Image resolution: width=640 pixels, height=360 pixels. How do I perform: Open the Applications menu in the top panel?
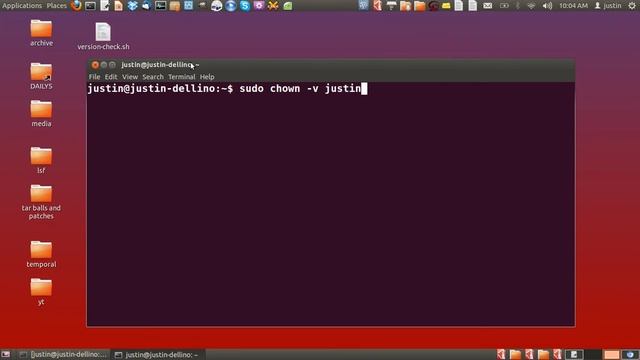tap(22, 6)
